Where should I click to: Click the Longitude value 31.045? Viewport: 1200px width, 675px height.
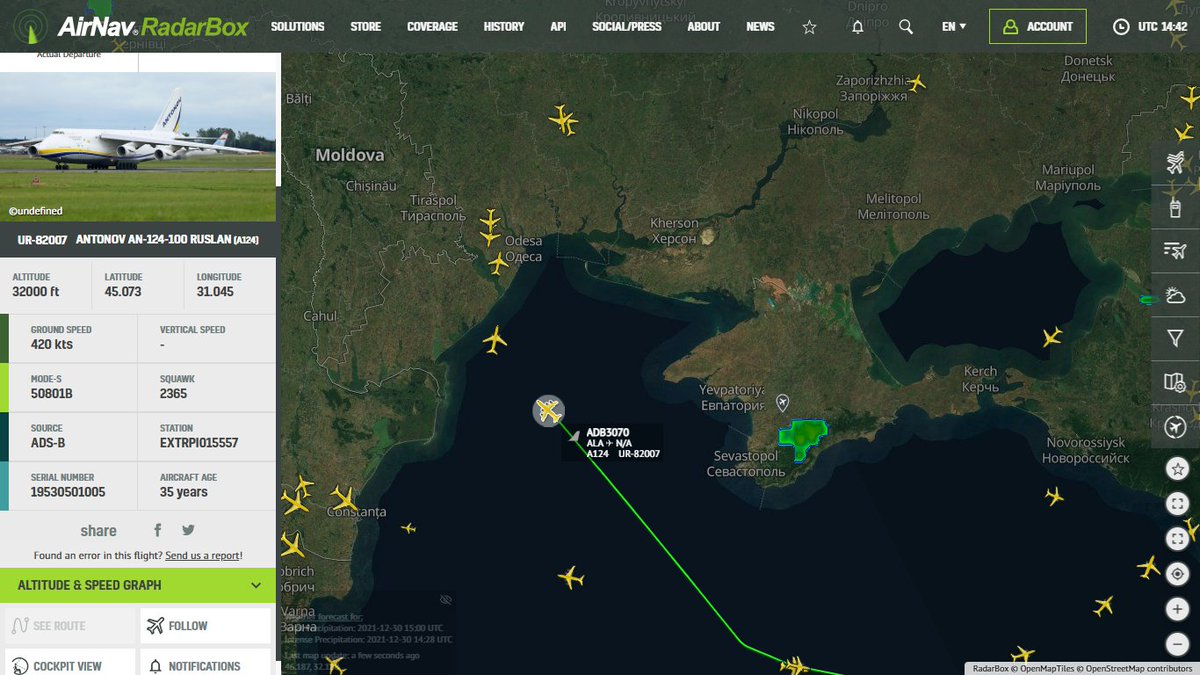pyautogui.click(x=215, y=292)
